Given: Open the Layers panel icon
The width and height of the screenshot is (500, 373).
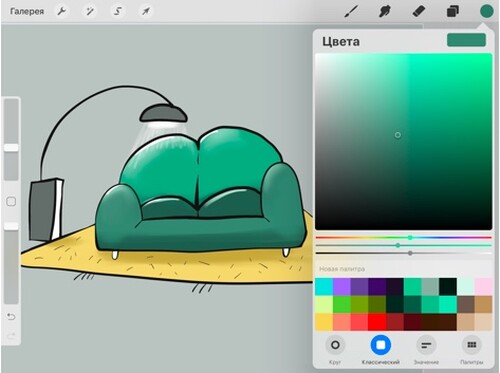Looking at the screenshot, I should [x=452, y=11].
